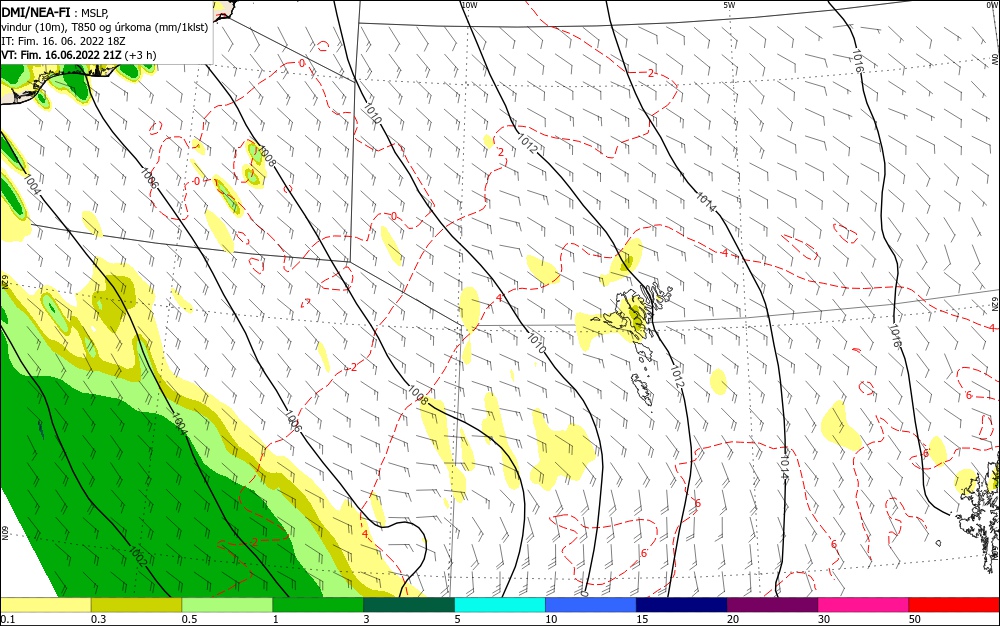Click the 'IT: Fim. 16. 06. 2022 18Z' line
This screenshot has width=1000, height=626.
coord(63,41)
